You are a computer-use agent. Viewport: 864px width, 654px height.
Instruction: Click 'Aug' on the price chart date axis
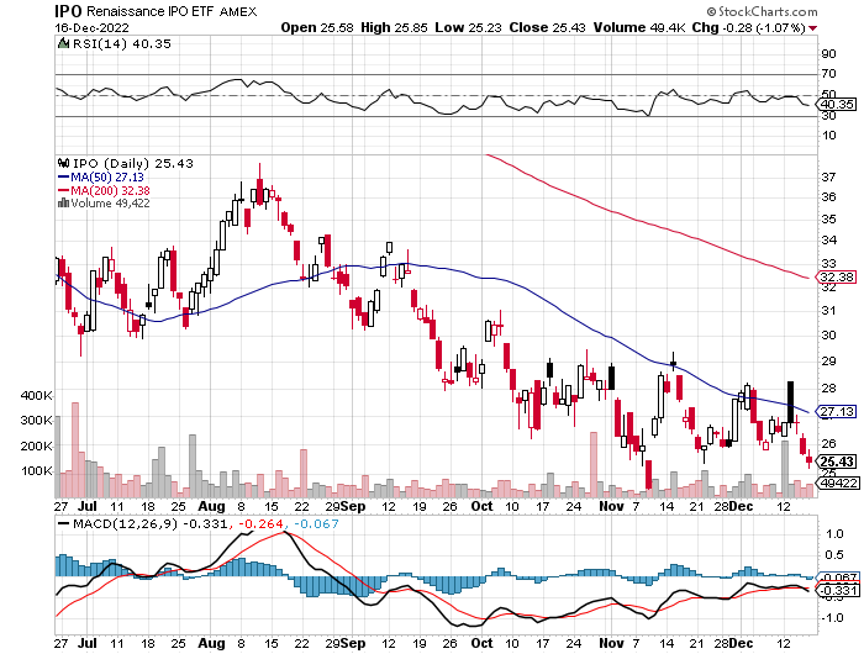(212, 506)
